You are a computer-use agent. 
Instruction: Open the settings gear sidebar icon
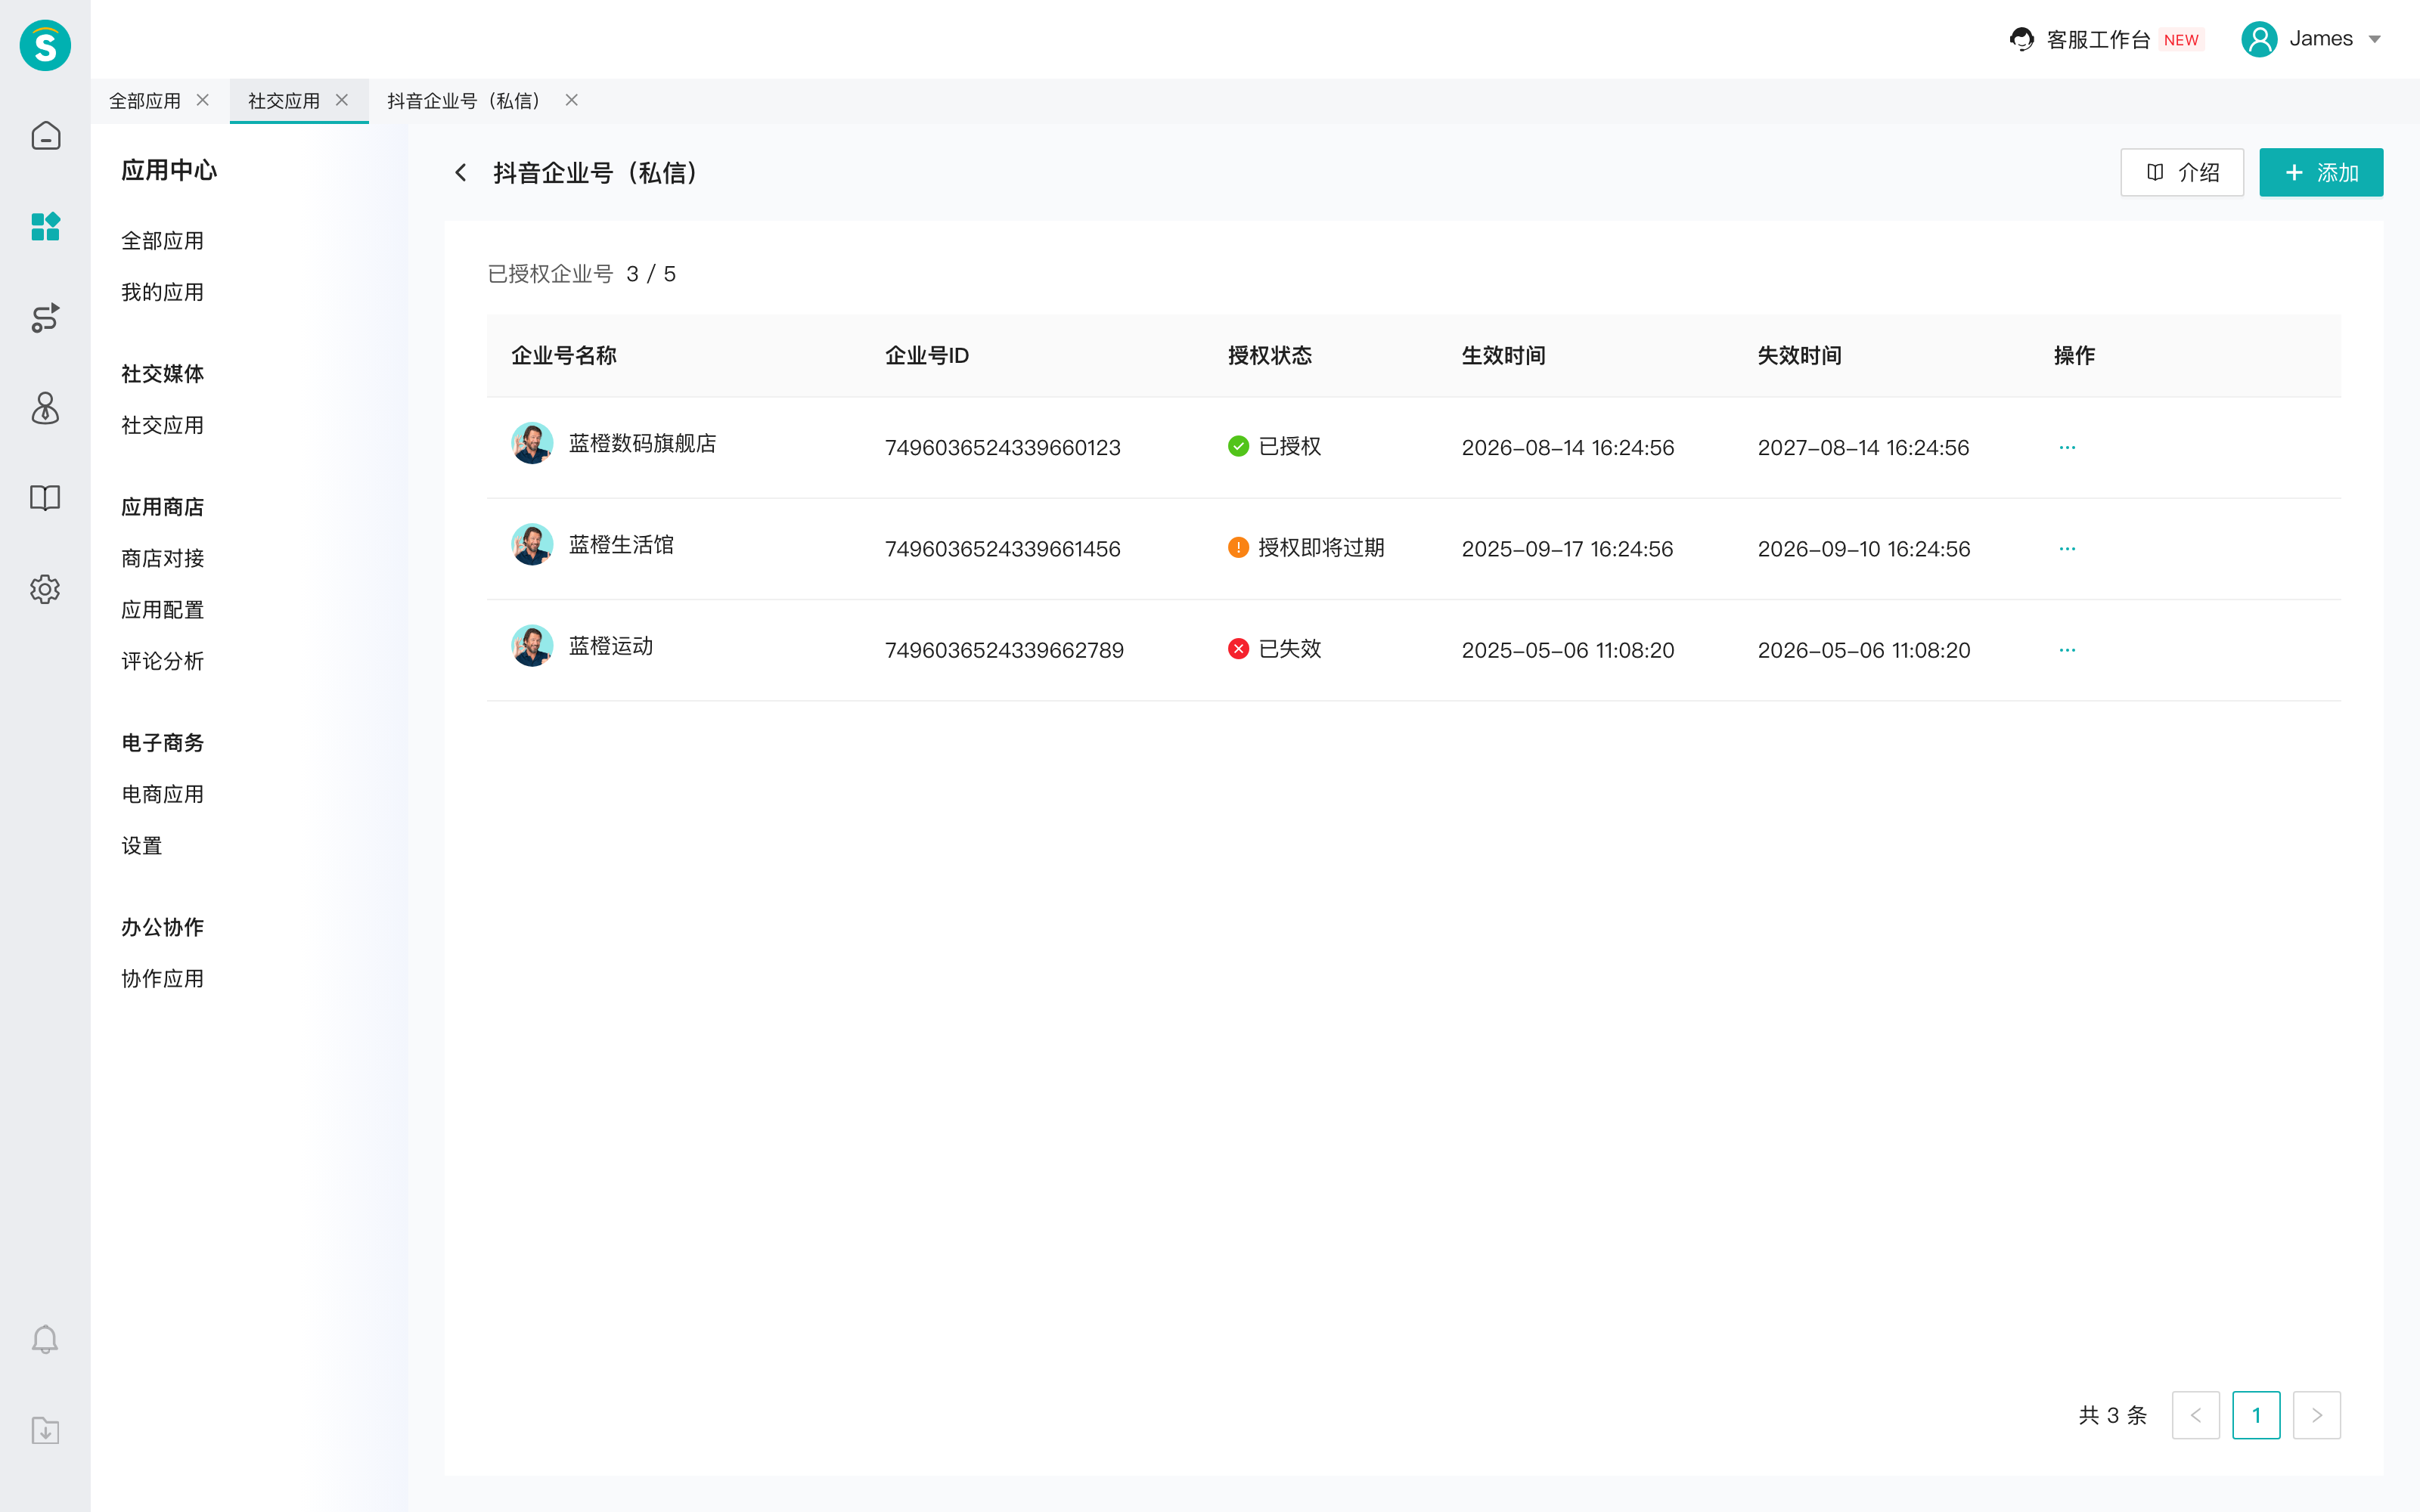click(x=45, y=589)
